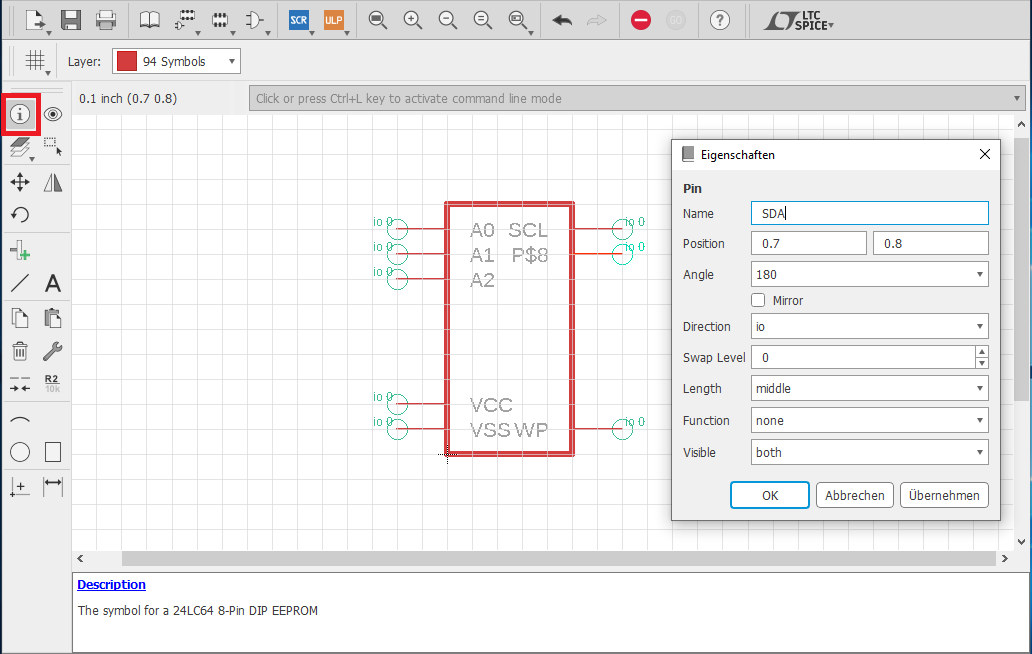Click the Übernehmen button

944,495
